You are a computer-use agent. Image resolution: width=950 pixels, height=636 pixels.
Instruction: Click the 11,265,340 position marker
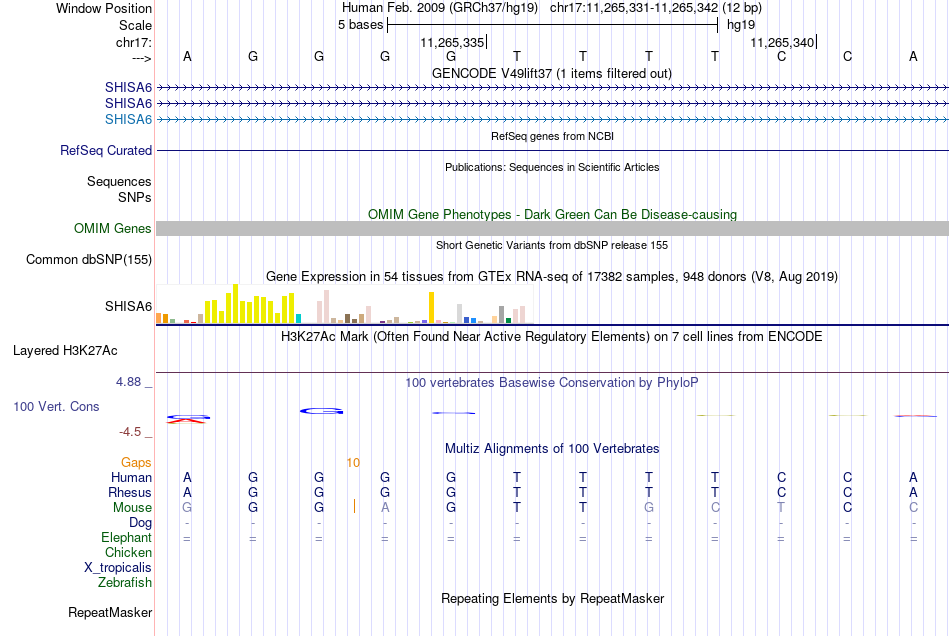783,42
